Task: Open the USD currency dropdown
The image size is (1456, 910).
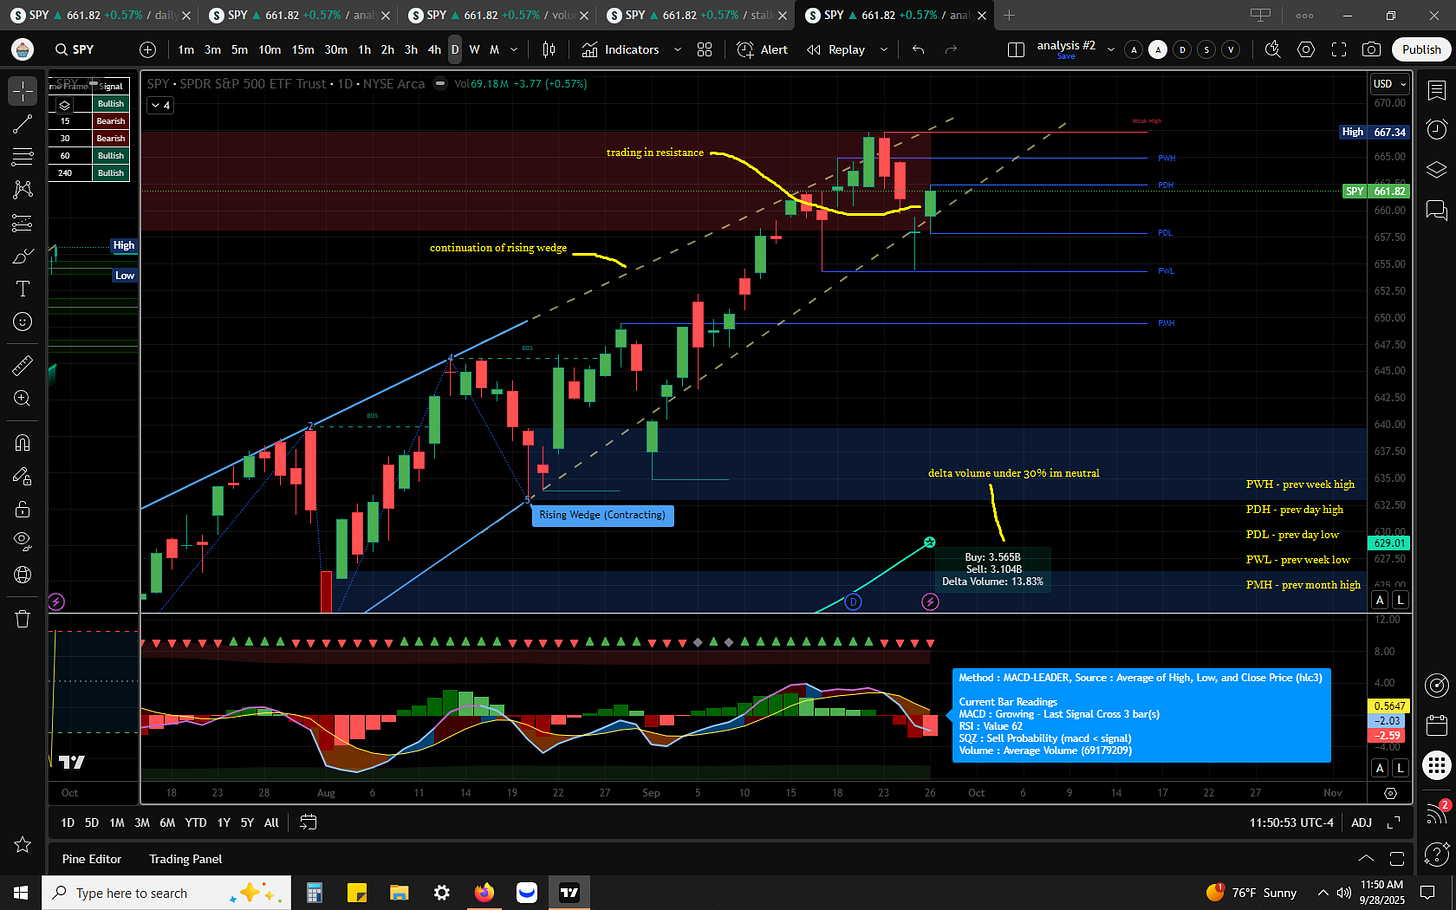Action: pyautogui.click(x=1389, y=84)
